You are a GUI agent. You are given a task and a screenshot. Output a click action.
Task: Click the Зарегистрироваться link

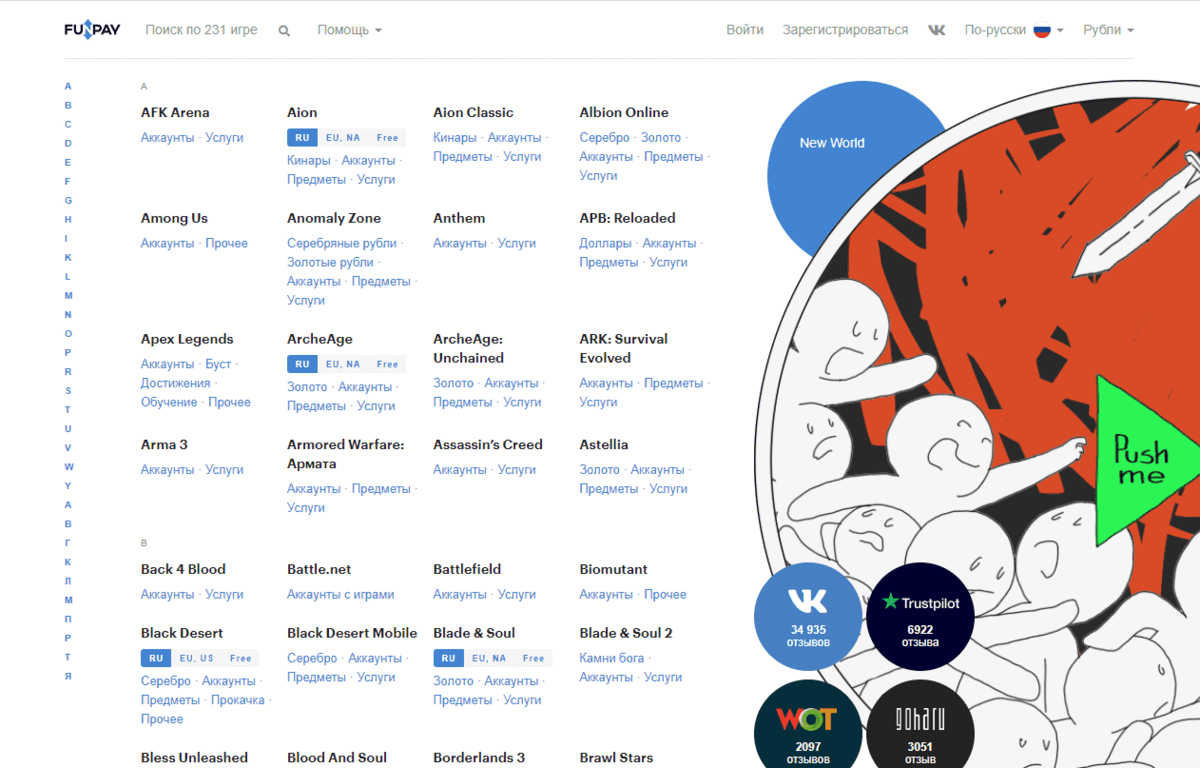(845, 30)
